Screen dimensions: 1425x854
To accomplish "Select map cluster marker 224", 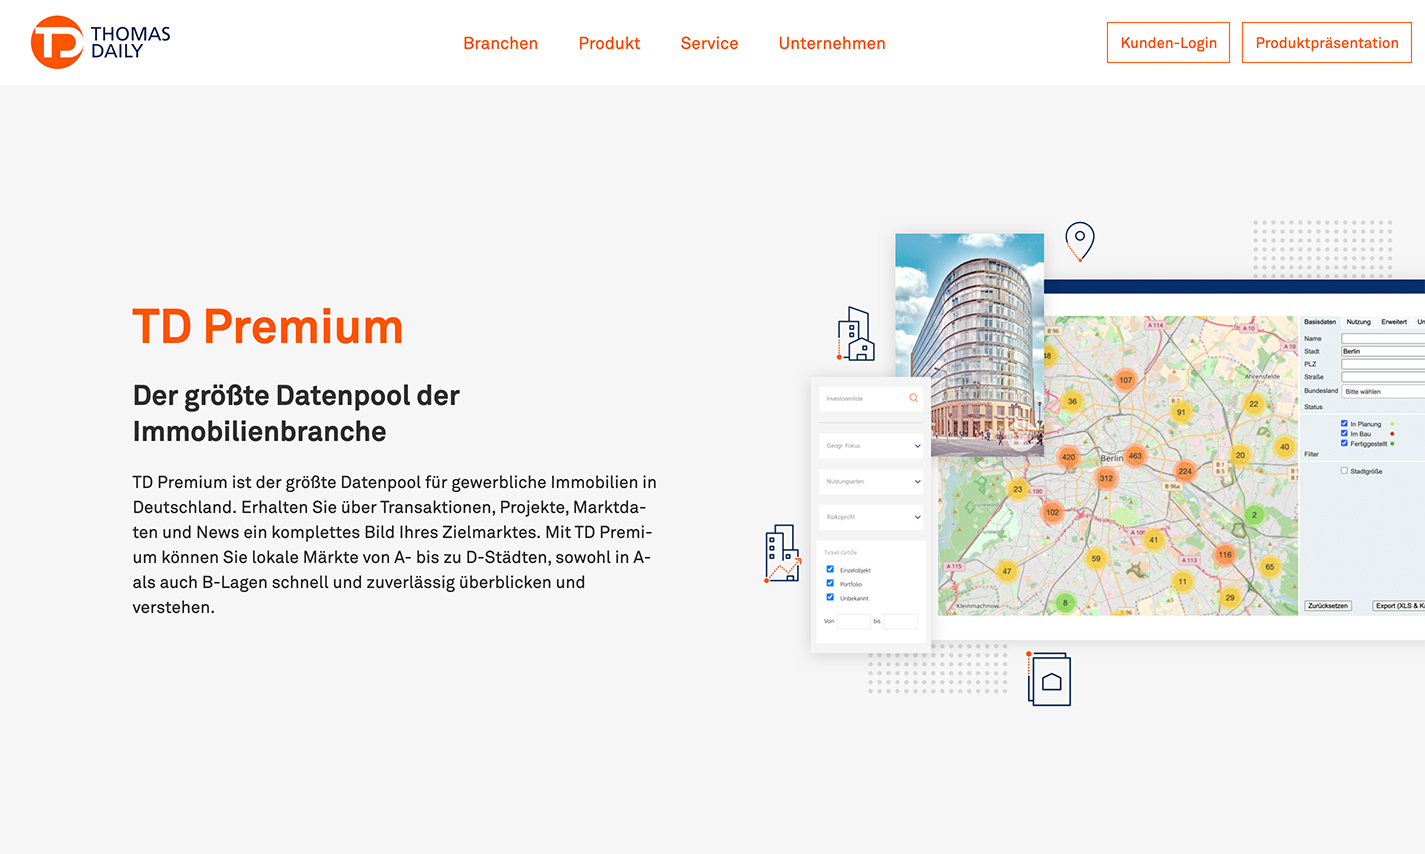I will (1185, 471).
